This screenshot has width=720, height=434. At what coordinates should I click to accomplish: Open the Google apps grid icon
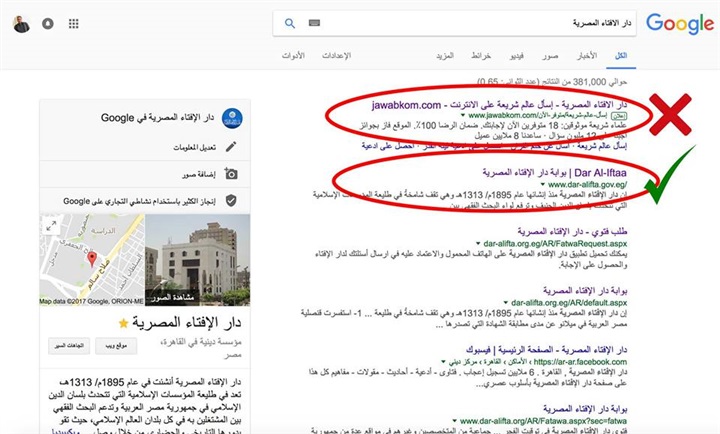pos(73,23)
